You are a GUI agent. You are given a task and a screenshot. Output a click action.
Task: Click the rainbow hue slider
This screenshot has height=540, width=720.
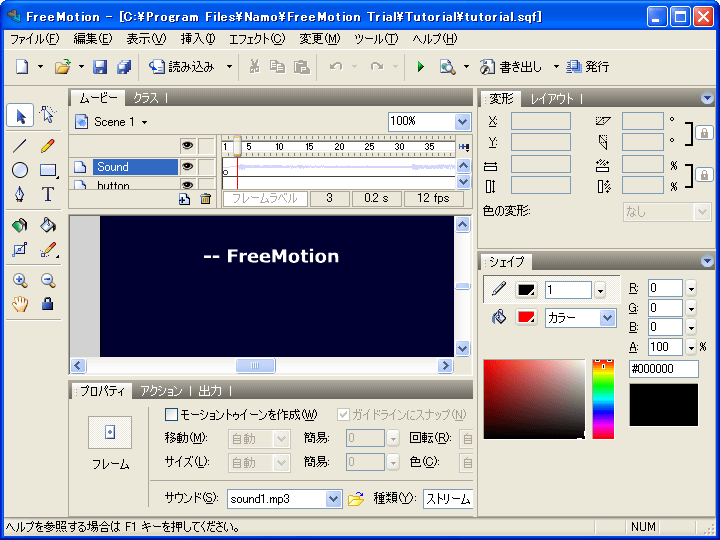pos(603,399)
